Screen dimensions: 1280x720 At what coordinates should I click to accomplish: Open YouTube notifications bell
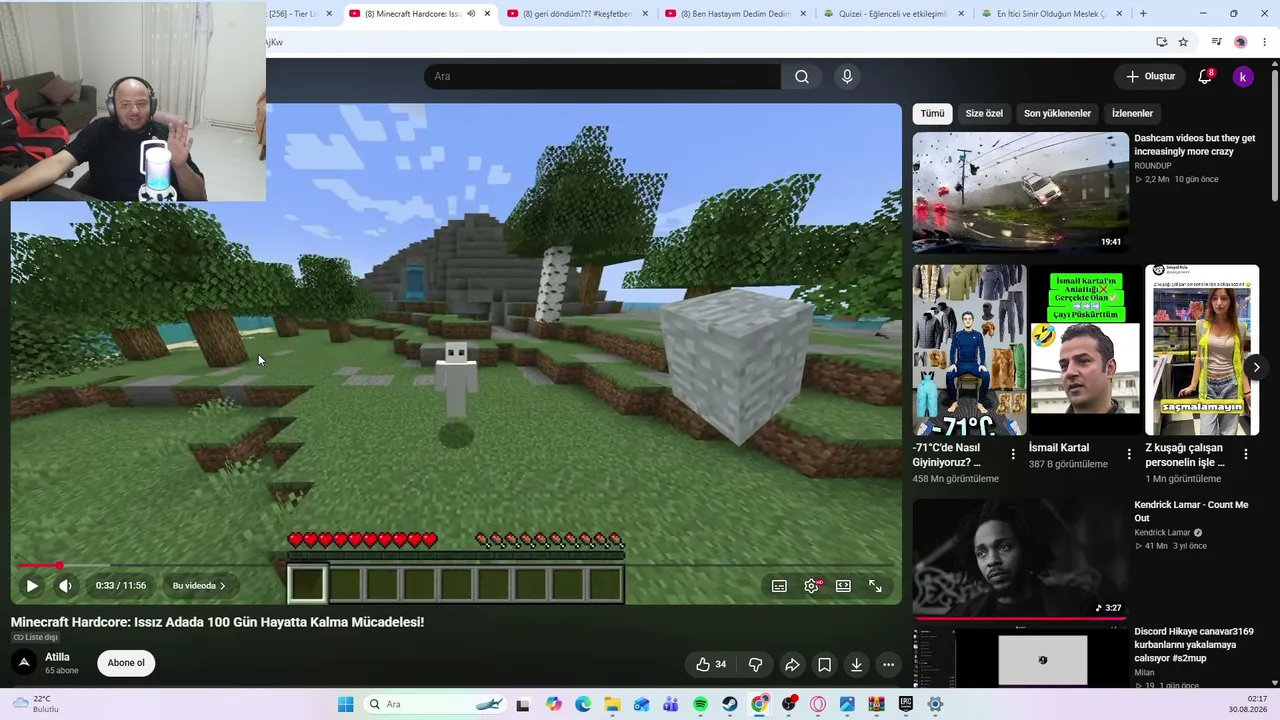(1205, 77)
